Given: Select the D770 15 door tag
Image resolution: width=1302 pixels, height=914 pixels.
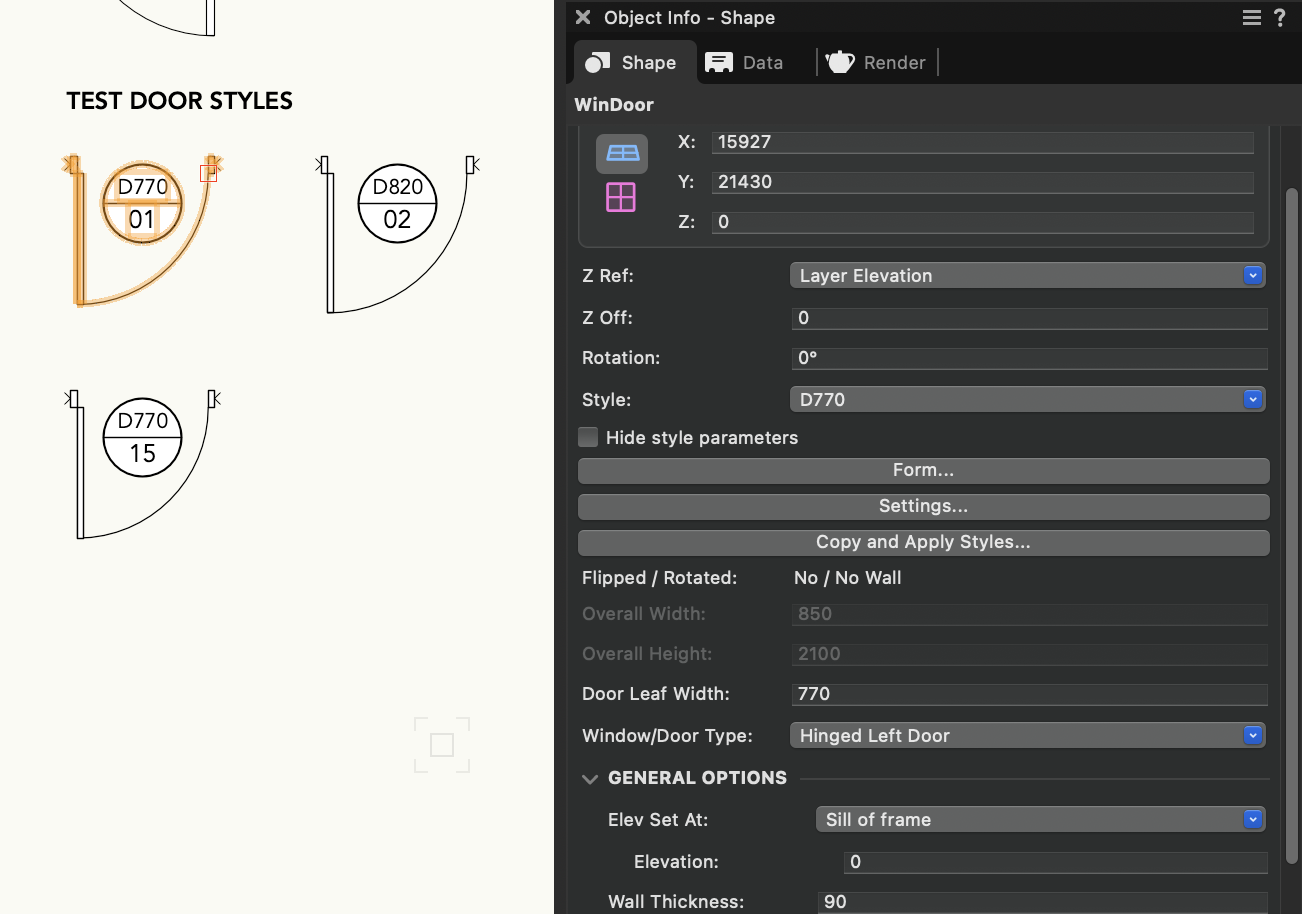Looking at the screenshot, I should tap(142, 437).
